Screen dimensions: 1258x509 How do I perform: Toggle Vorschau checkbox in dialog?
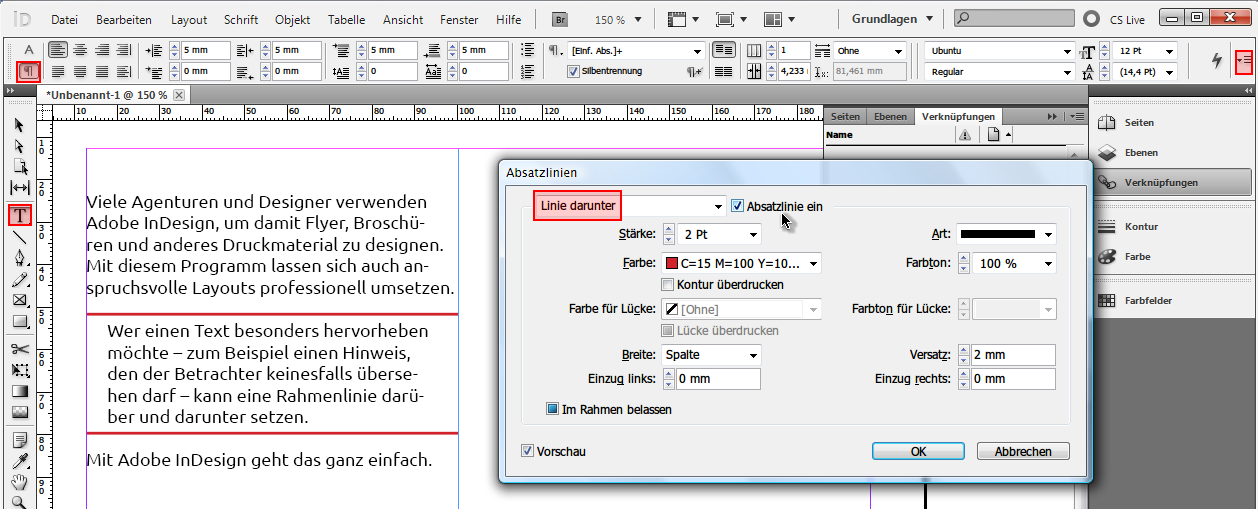click(528, 451)
